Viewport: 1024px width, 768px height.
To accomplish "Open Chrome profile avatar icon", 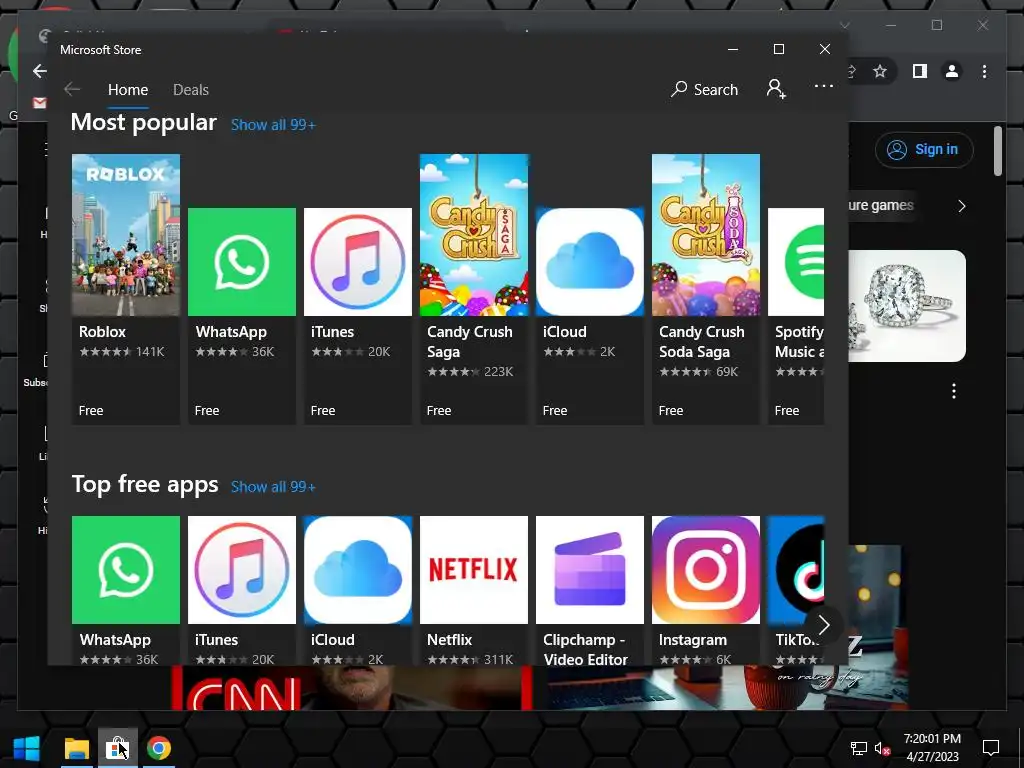I will click(952, 71).
